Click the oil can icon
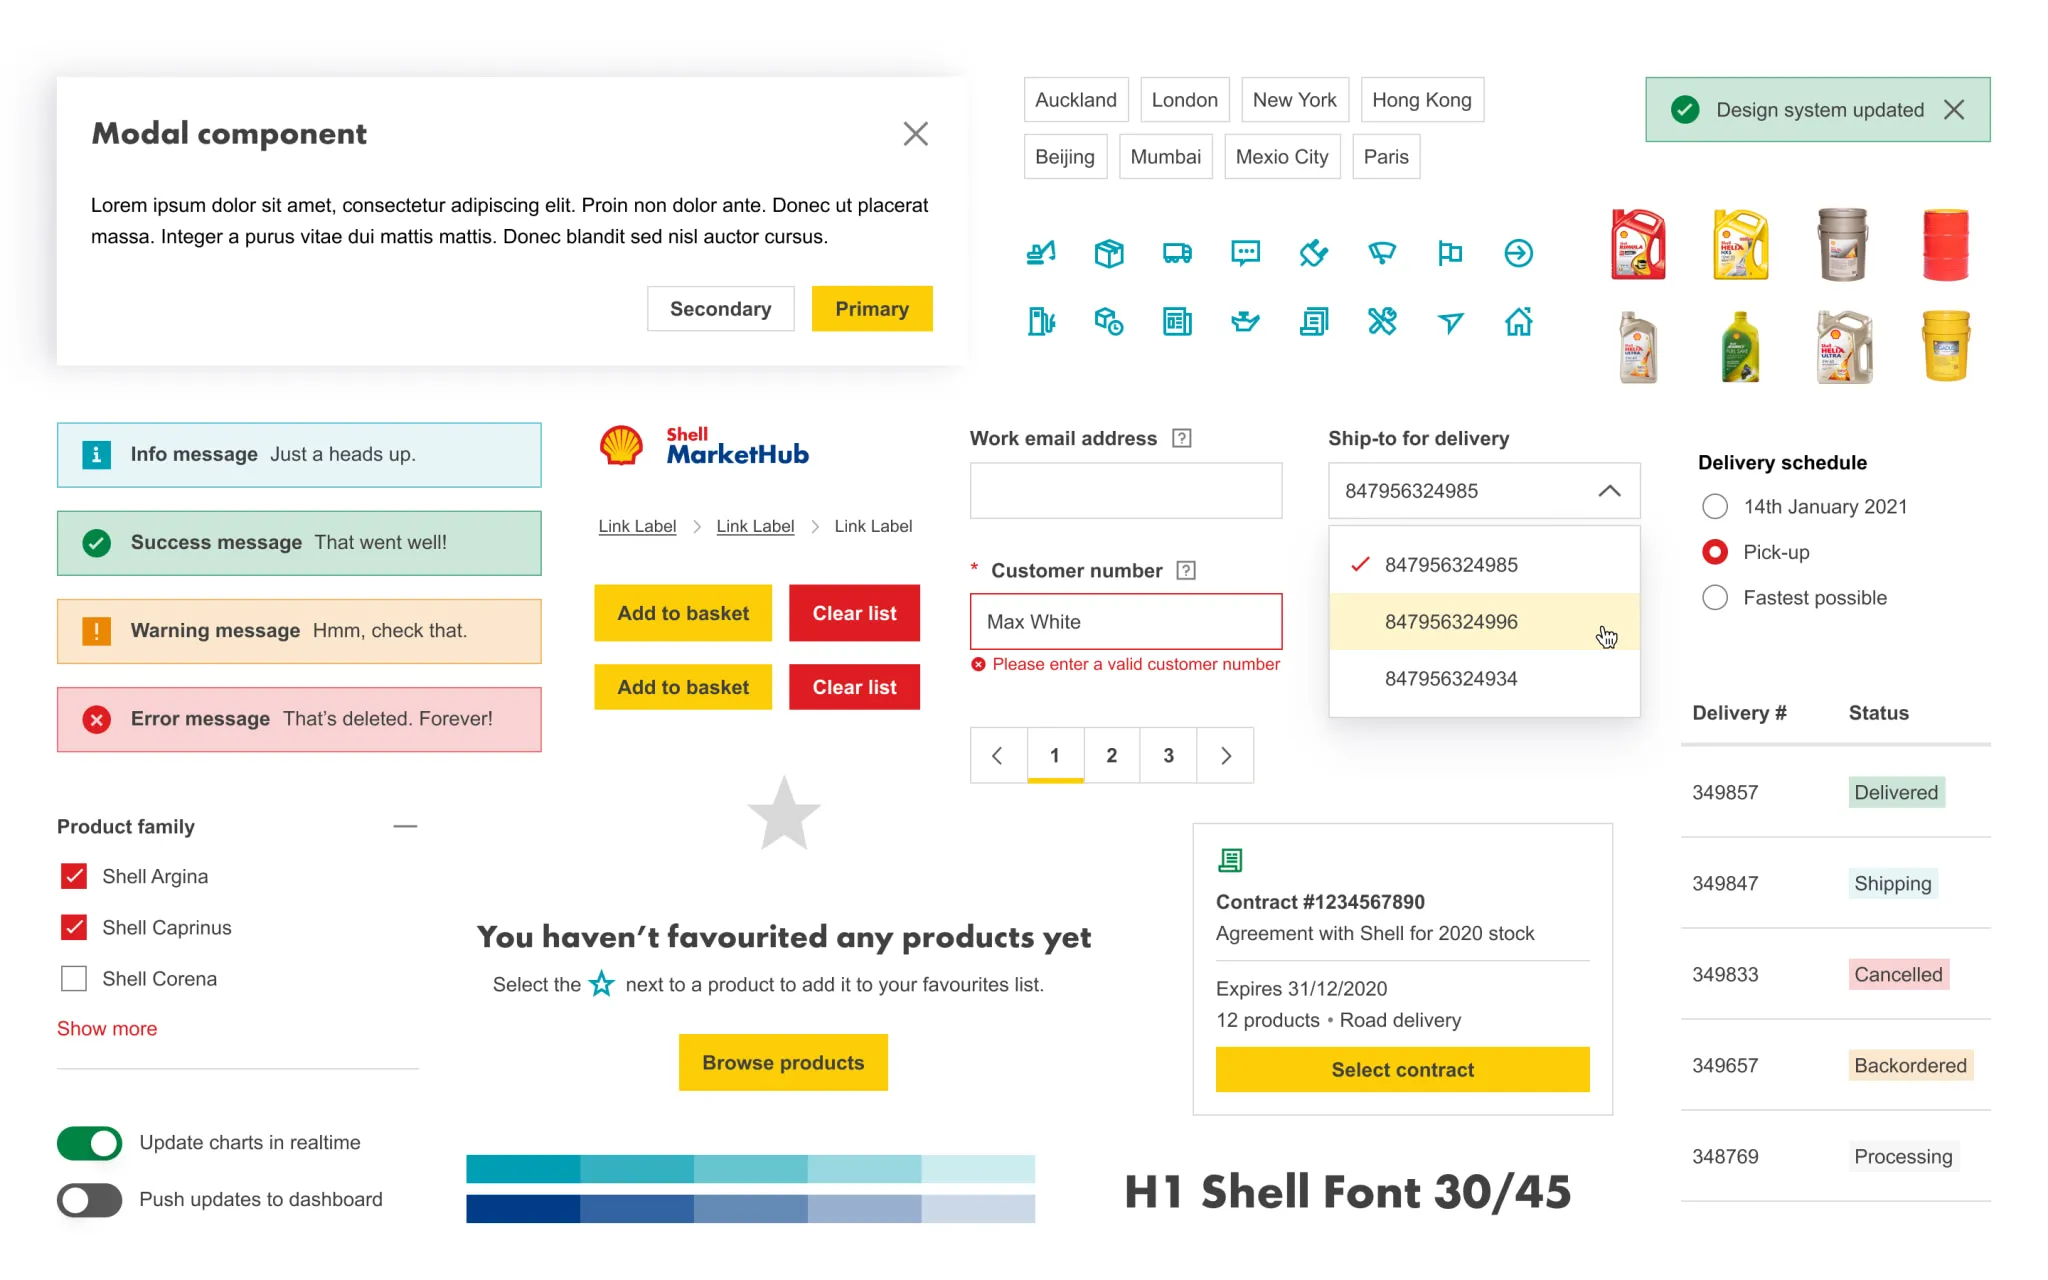The image size is (2048, 1280). tap(1245, 321)
